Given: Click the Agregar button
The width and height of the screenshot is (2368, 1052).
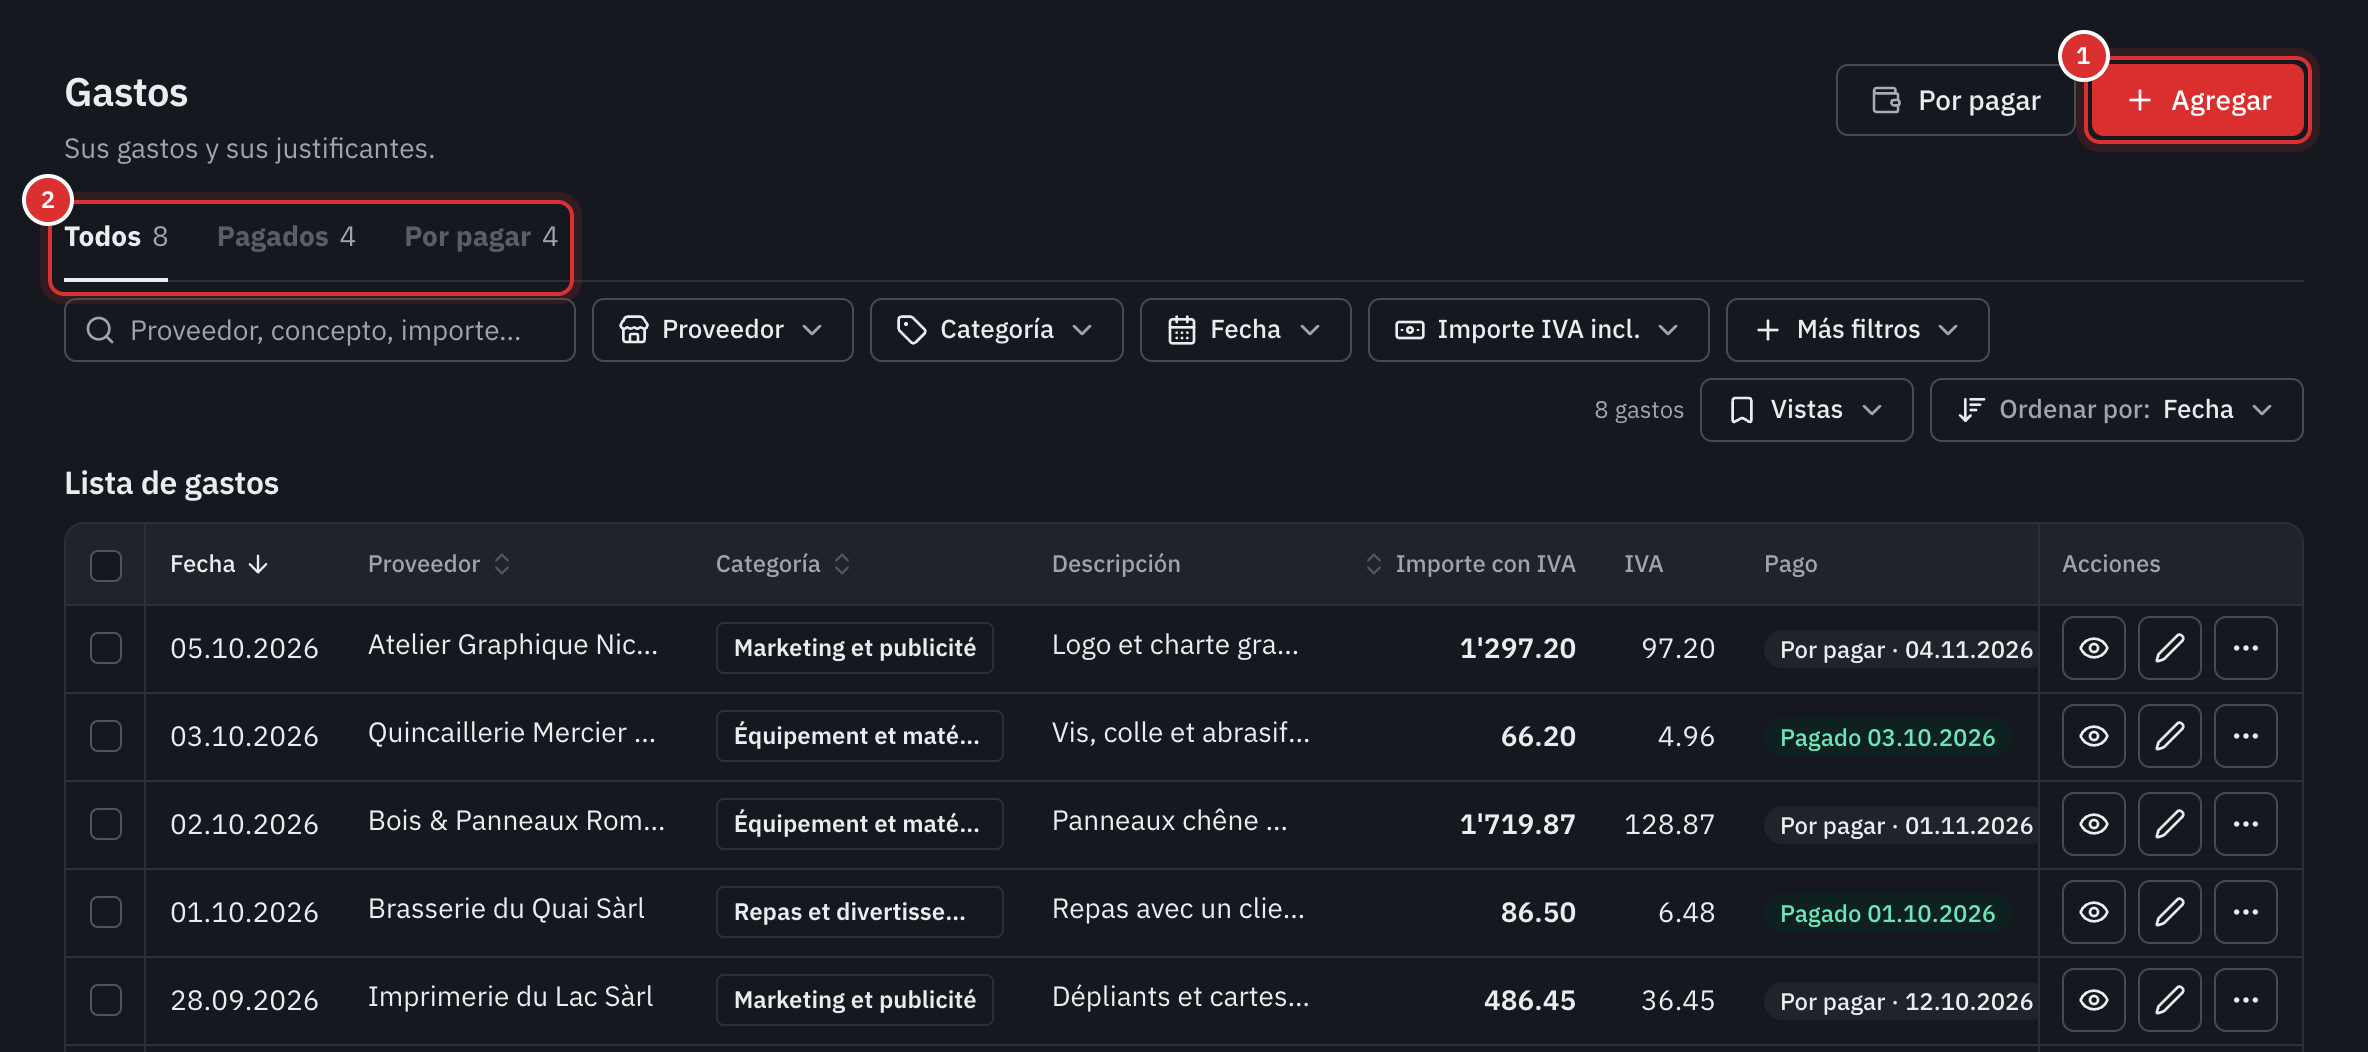Looking at the screenshot, I should tap(2198, 100).
